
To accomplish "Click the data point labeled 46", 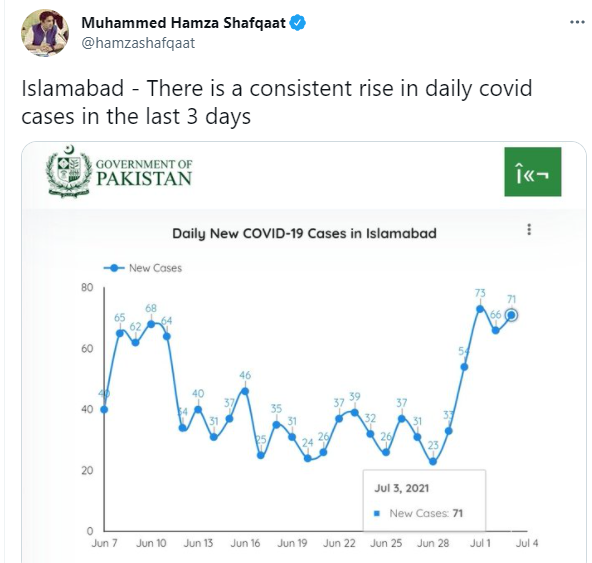I will pyautogui.click(x=245, y=391).
